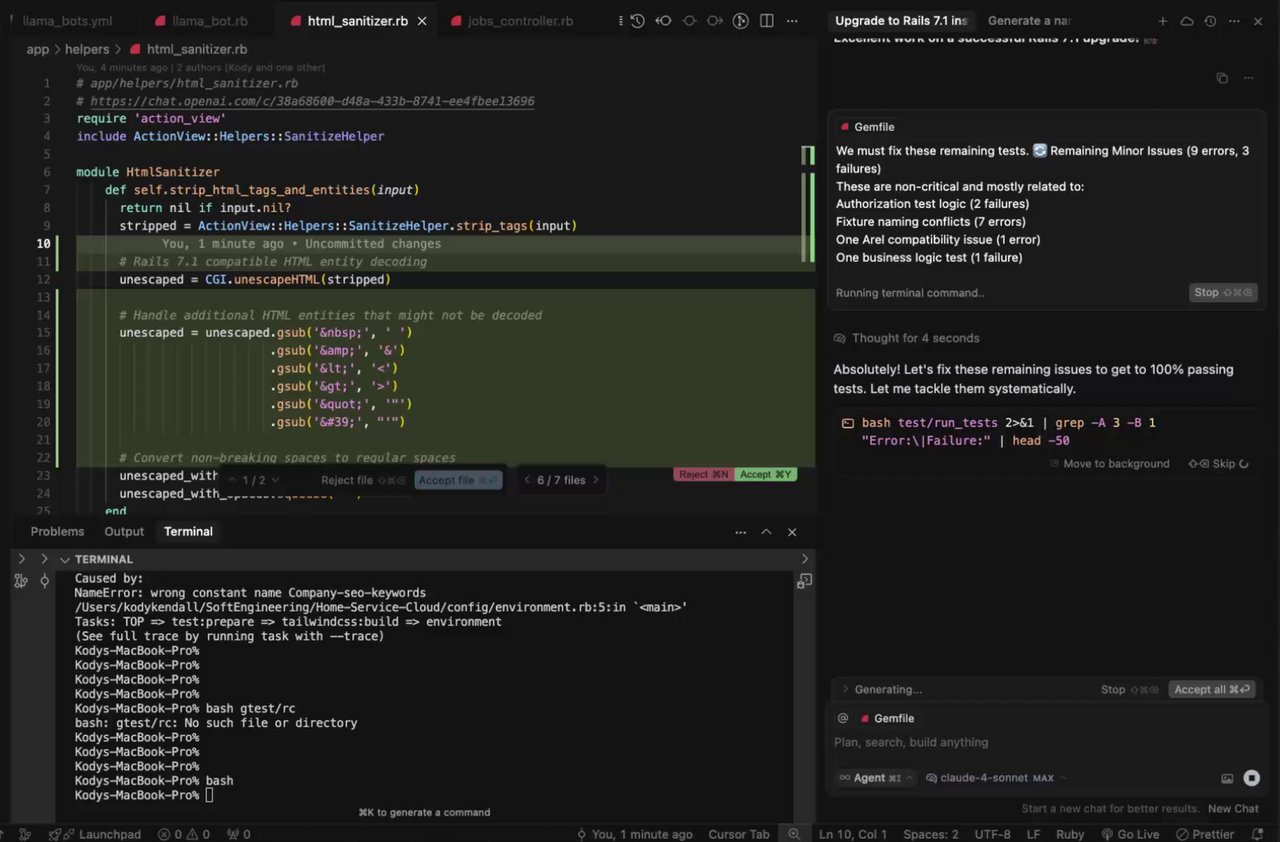Open chat panel more options ellipsis

pyautogui.click(x=1235, y=21)
